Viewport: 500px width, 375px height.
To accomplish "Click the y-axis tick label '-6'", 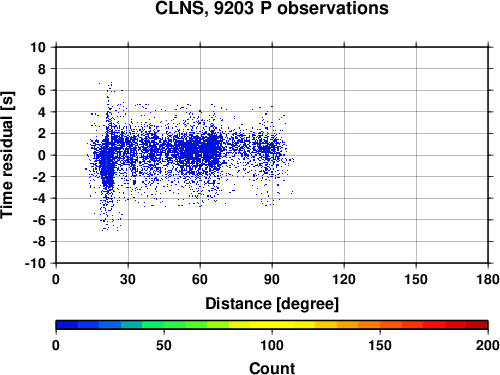I will 39,220.
